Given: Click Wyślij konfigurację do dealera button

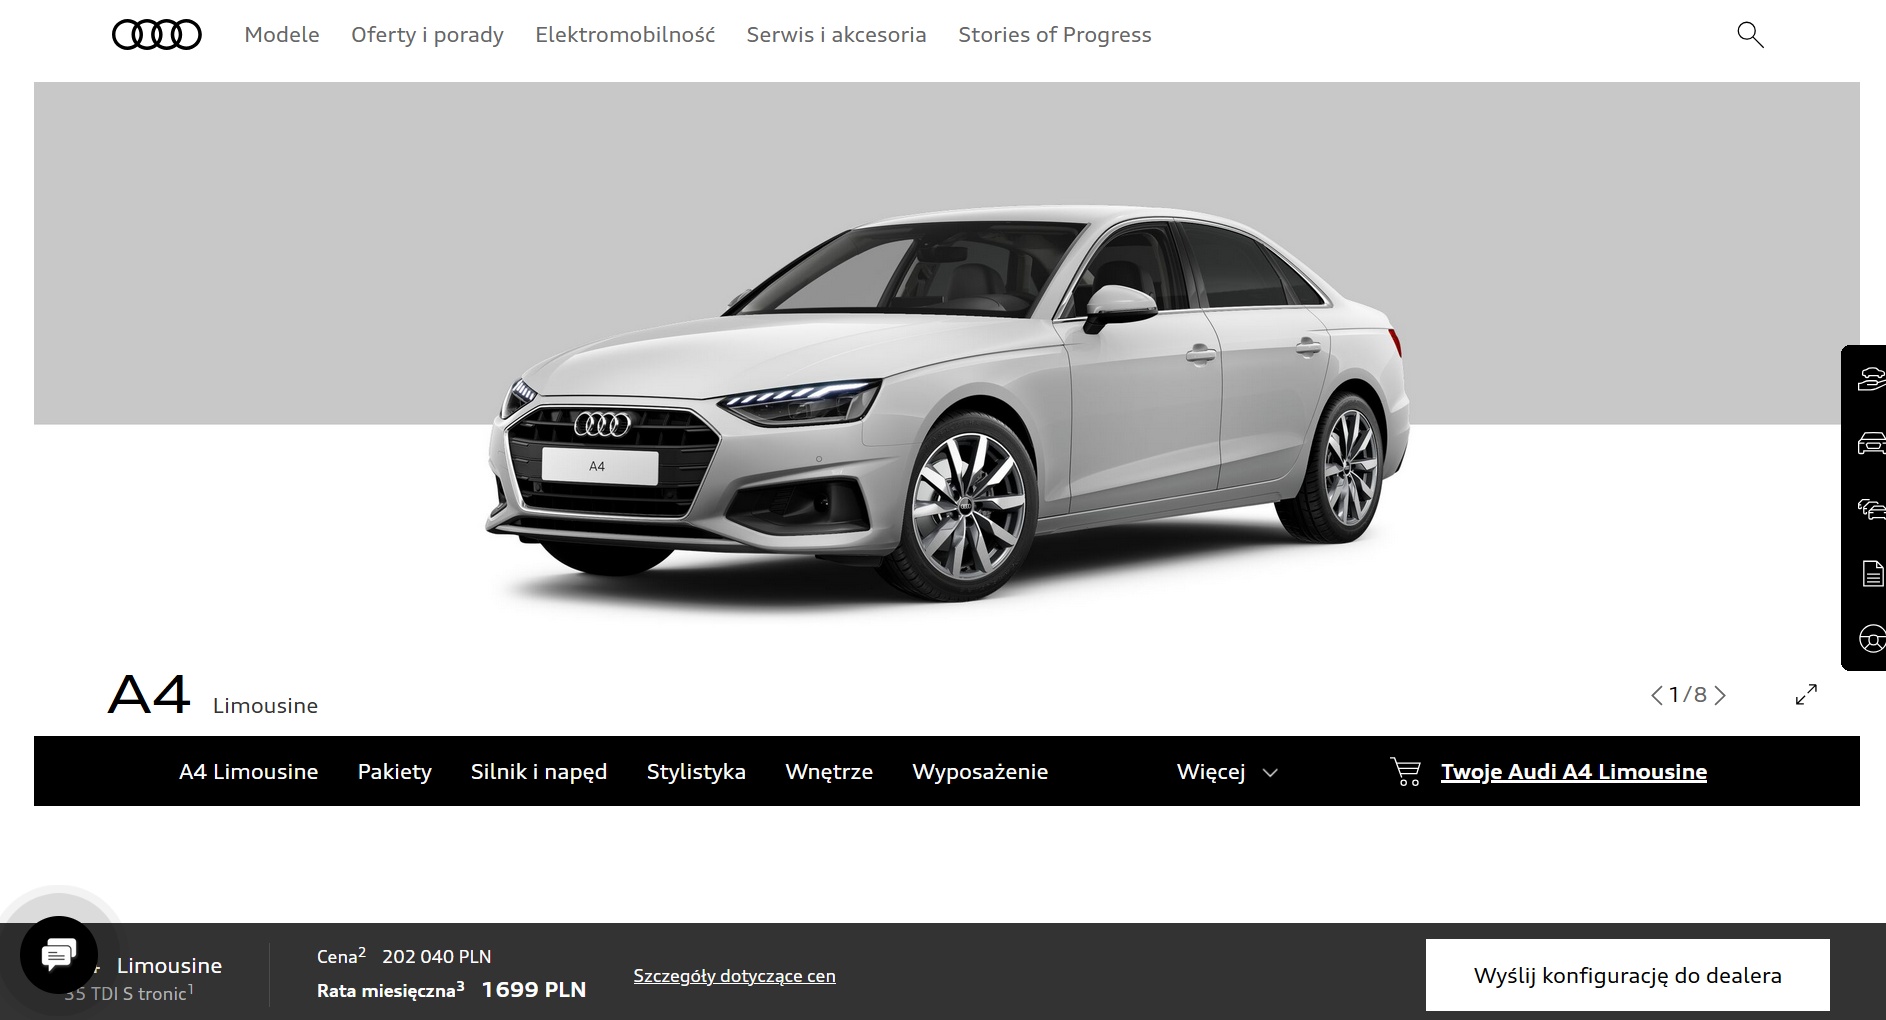Looking at the screenshot, I should point(1627,975).
